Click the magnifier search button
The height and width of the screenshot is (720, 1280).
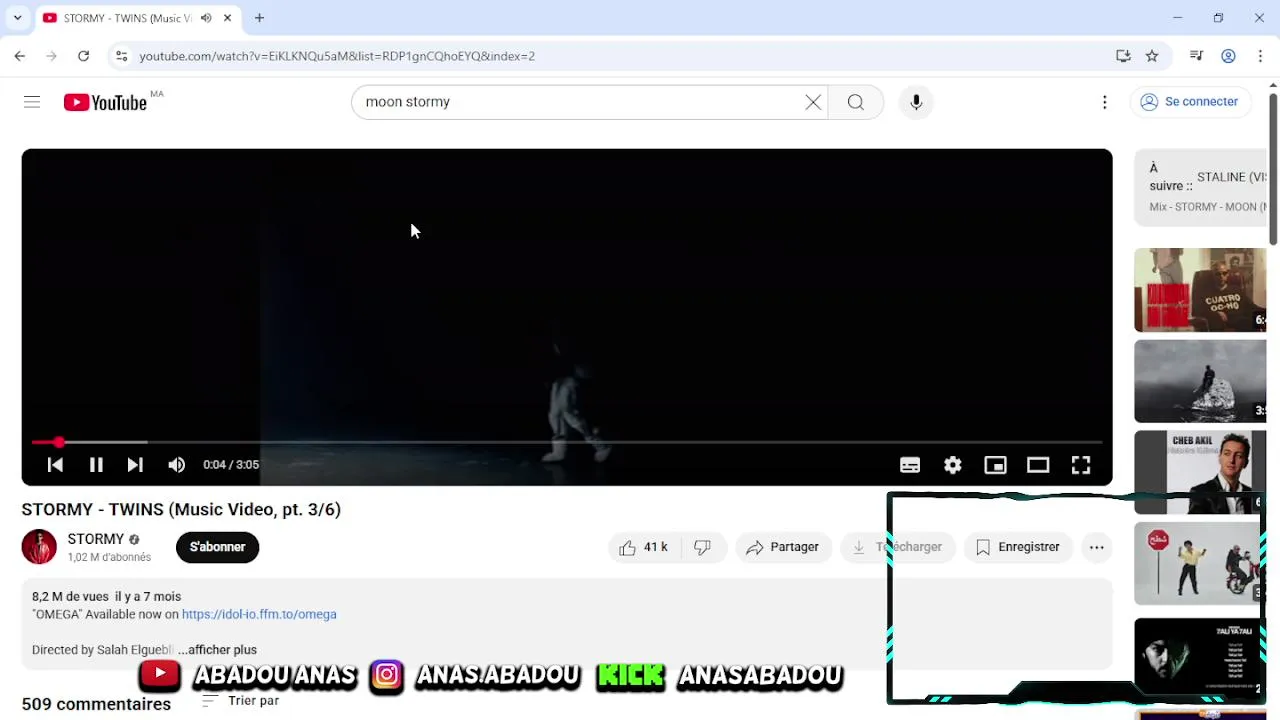click(x=856, y=102)
